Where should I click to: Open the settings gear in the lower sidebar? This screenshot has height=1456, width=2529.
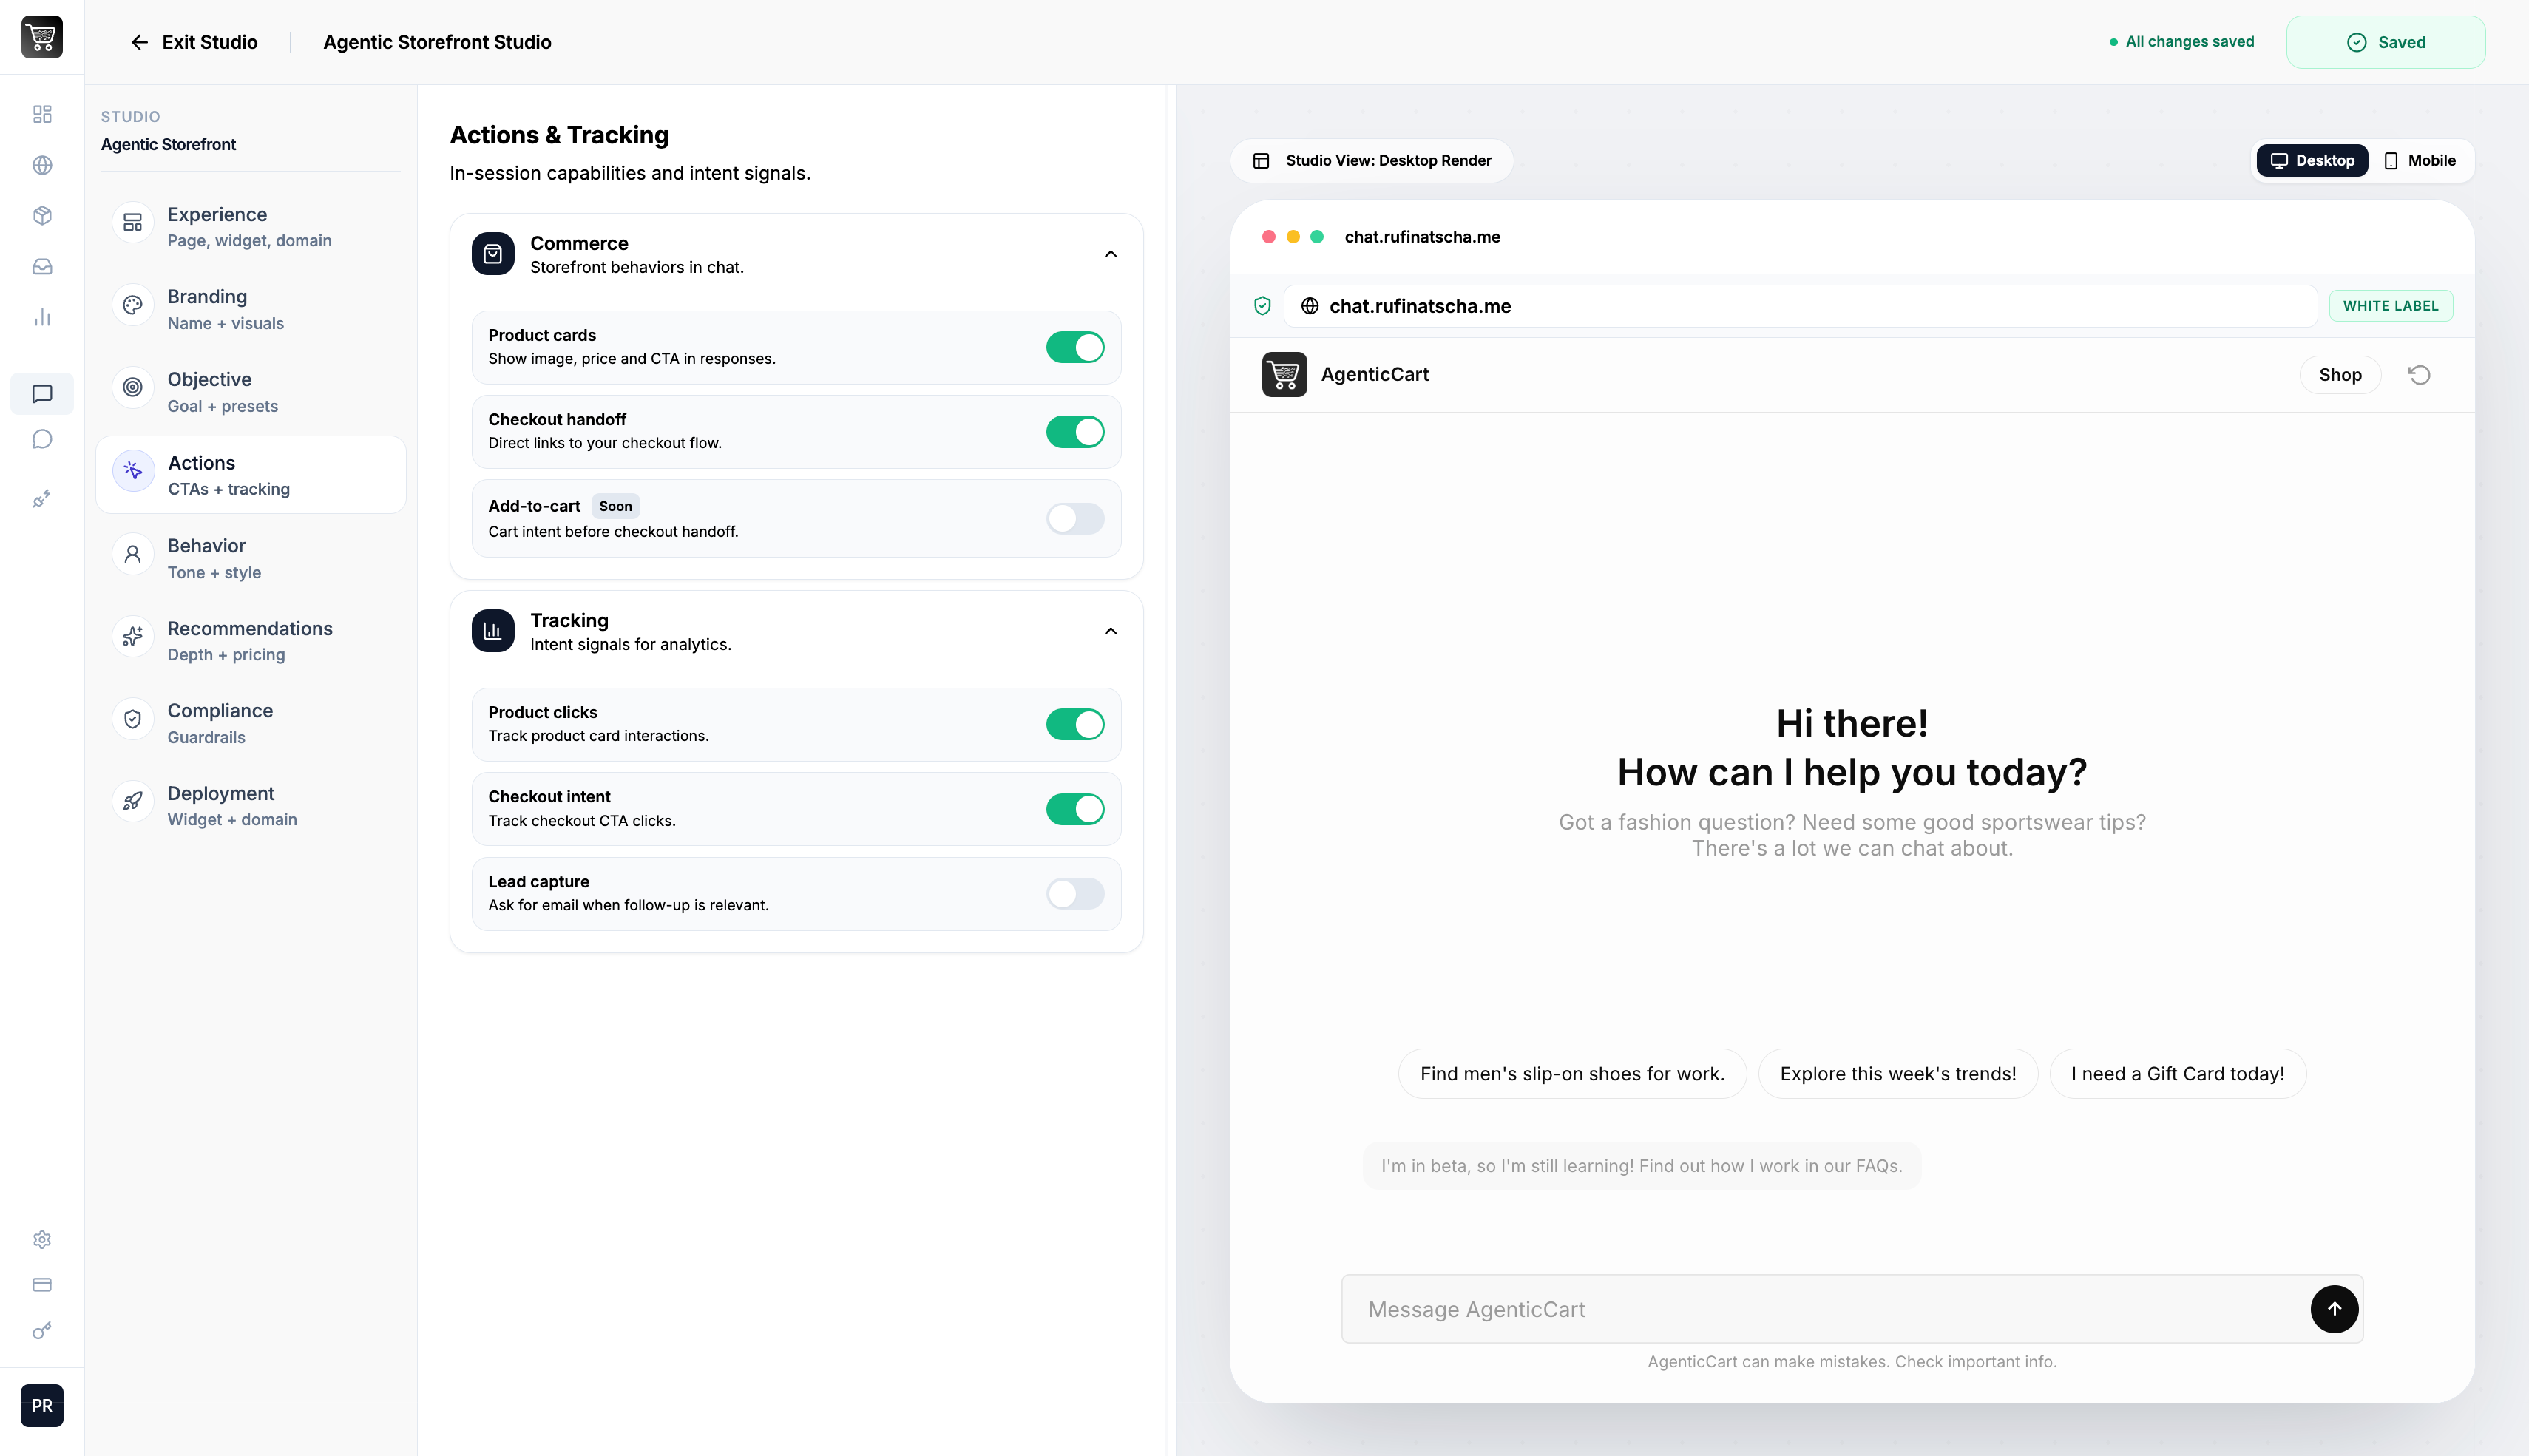(x=42, y=1240)
